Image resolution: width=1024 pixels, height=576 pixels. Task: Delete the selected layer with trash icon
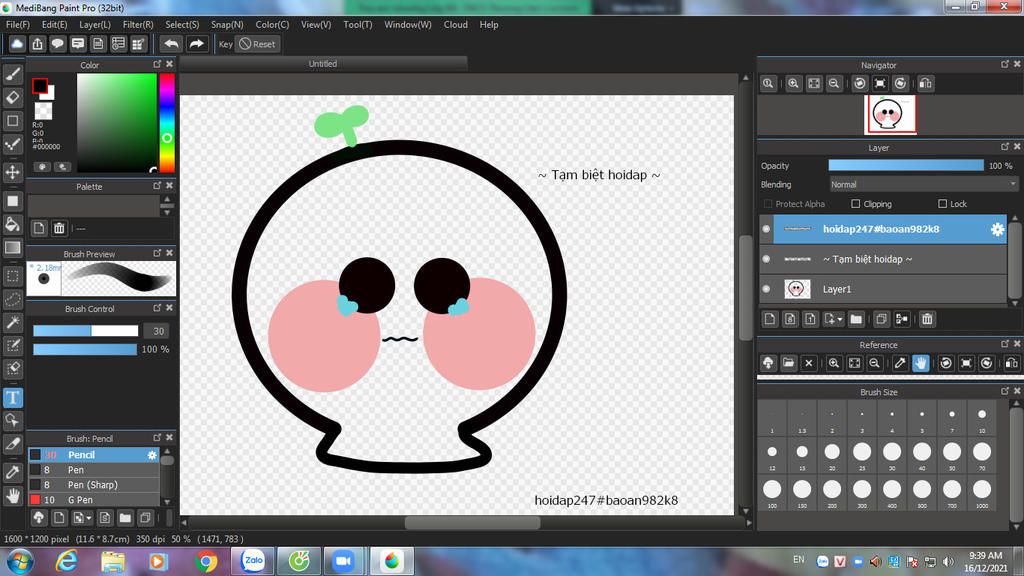[x=927, y=319]
